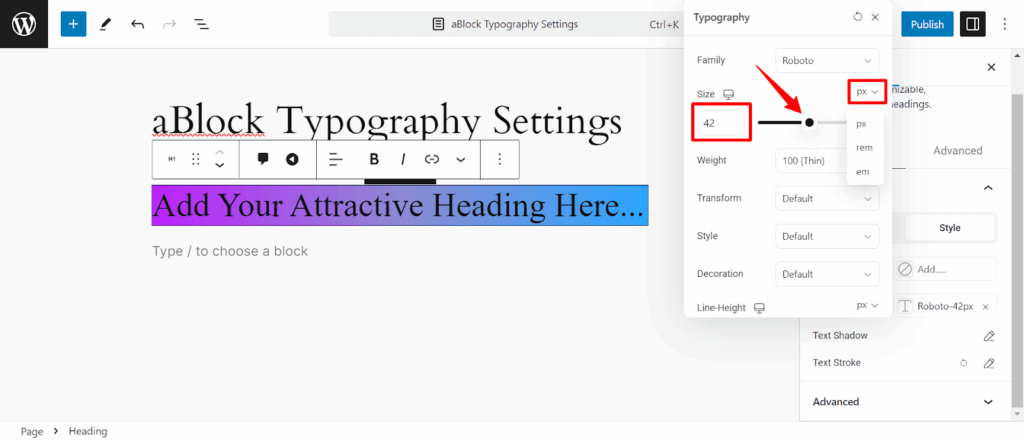Click the Type / to choose a block placeholder

coord(230,251)
